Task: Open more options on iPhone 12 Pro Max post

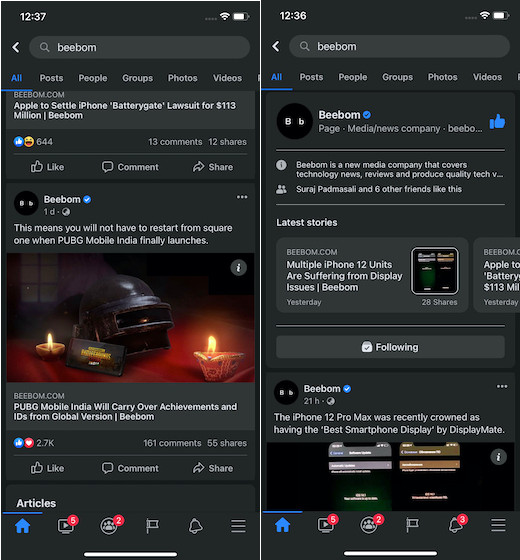Action: click(502, 386)
